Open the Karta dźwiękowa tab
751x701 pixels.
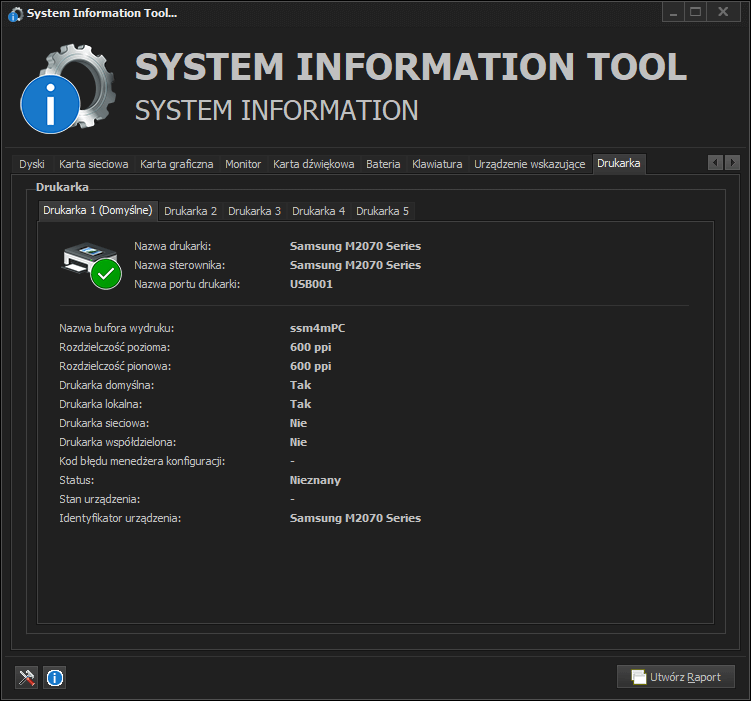pyautogui.click(x=313, y=164)
